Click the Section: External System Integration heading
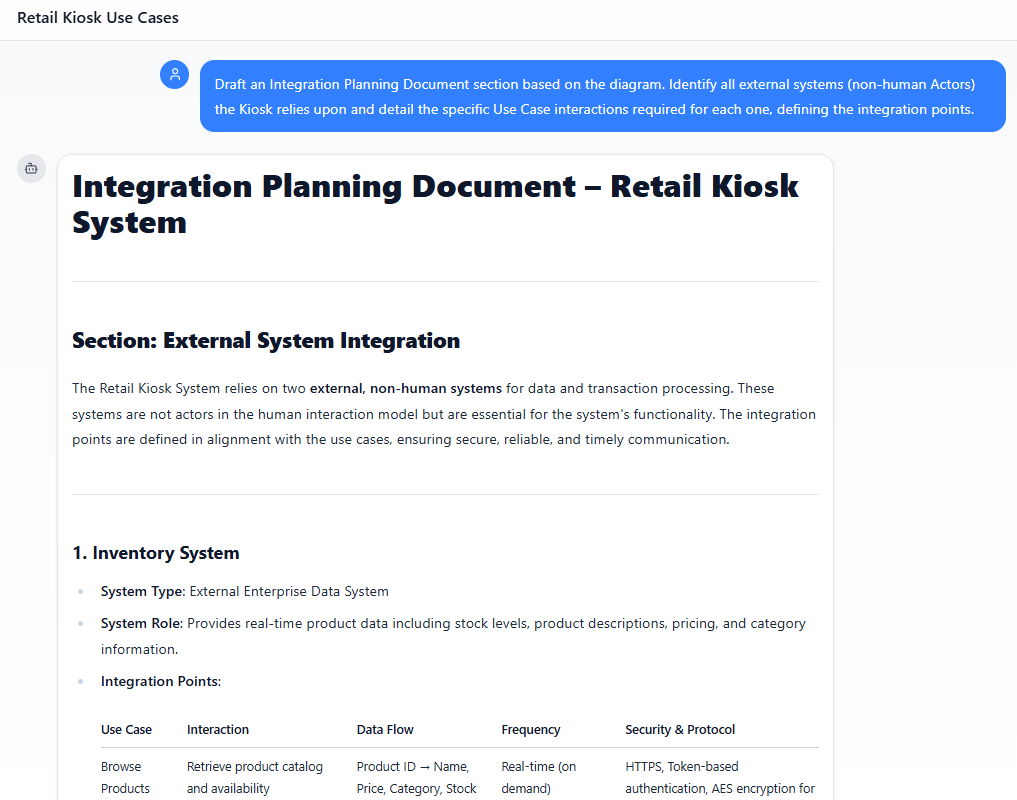This screenshot has width=1017, height=800. (x=266, y=341)
